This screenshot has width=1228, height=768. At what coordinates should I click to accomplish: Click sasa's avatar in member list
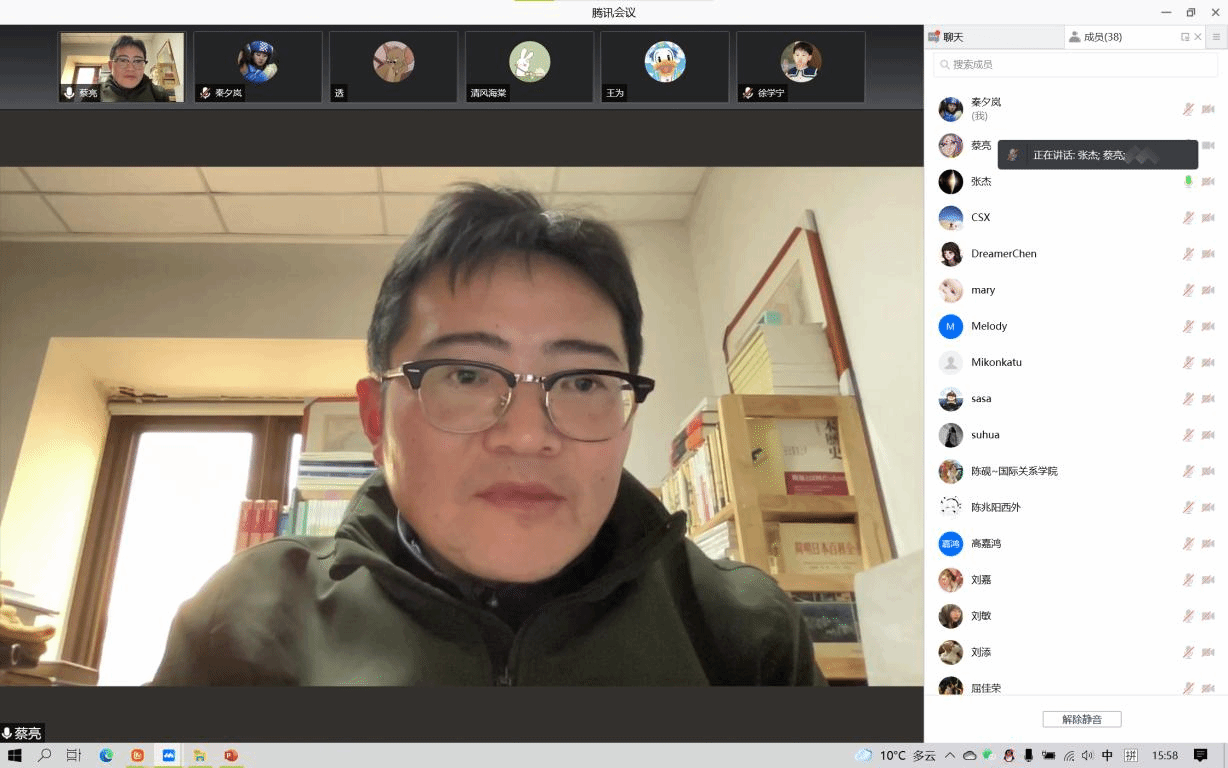(950, 399)
